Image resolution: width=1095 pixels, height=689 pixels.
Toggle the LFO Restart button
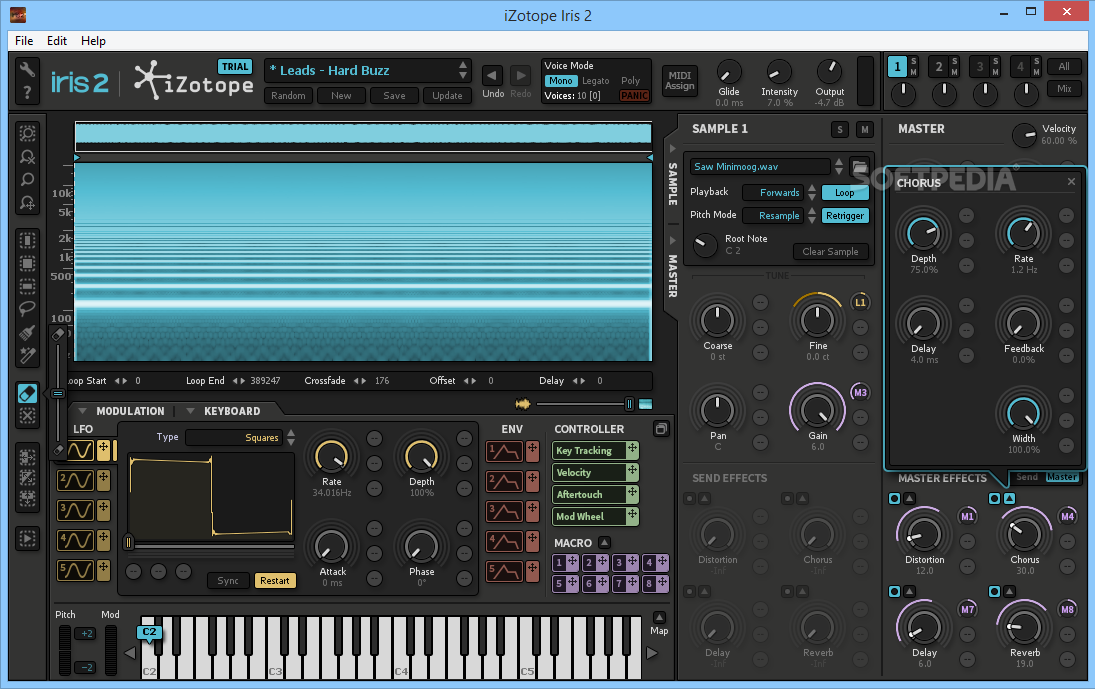click(275, 580)
